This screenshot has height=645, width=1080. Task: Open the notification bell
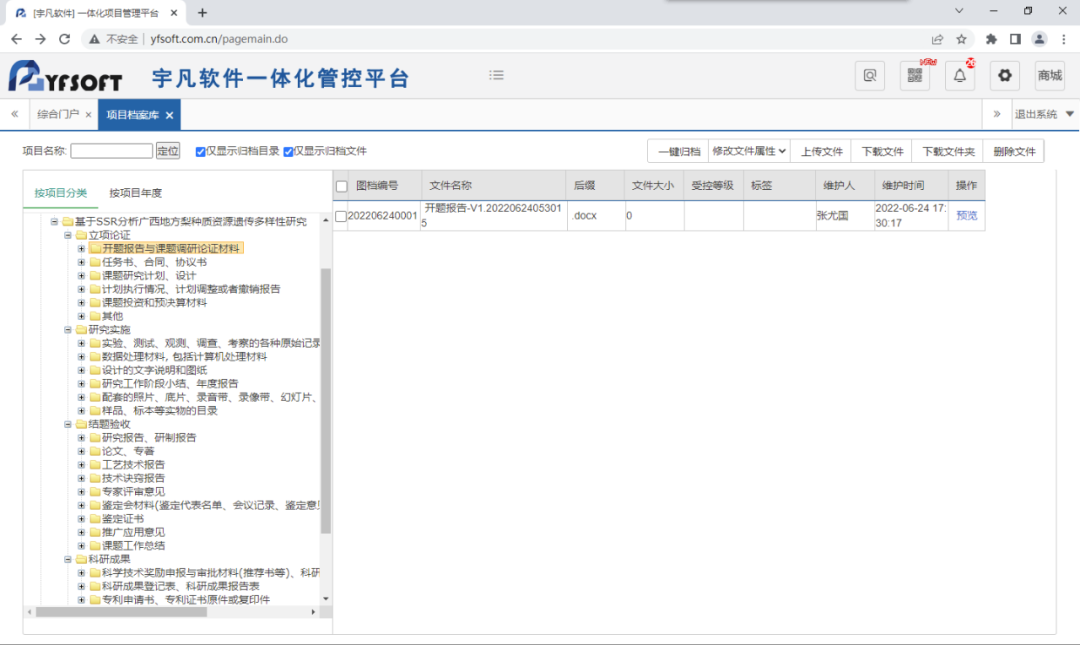[x=959, y=76]
